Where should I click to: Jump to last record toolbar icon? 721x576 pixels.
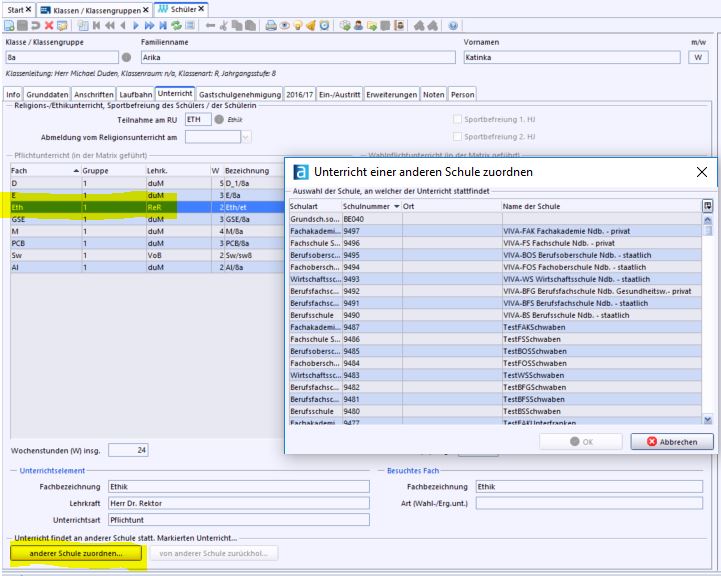click(163, 26)
